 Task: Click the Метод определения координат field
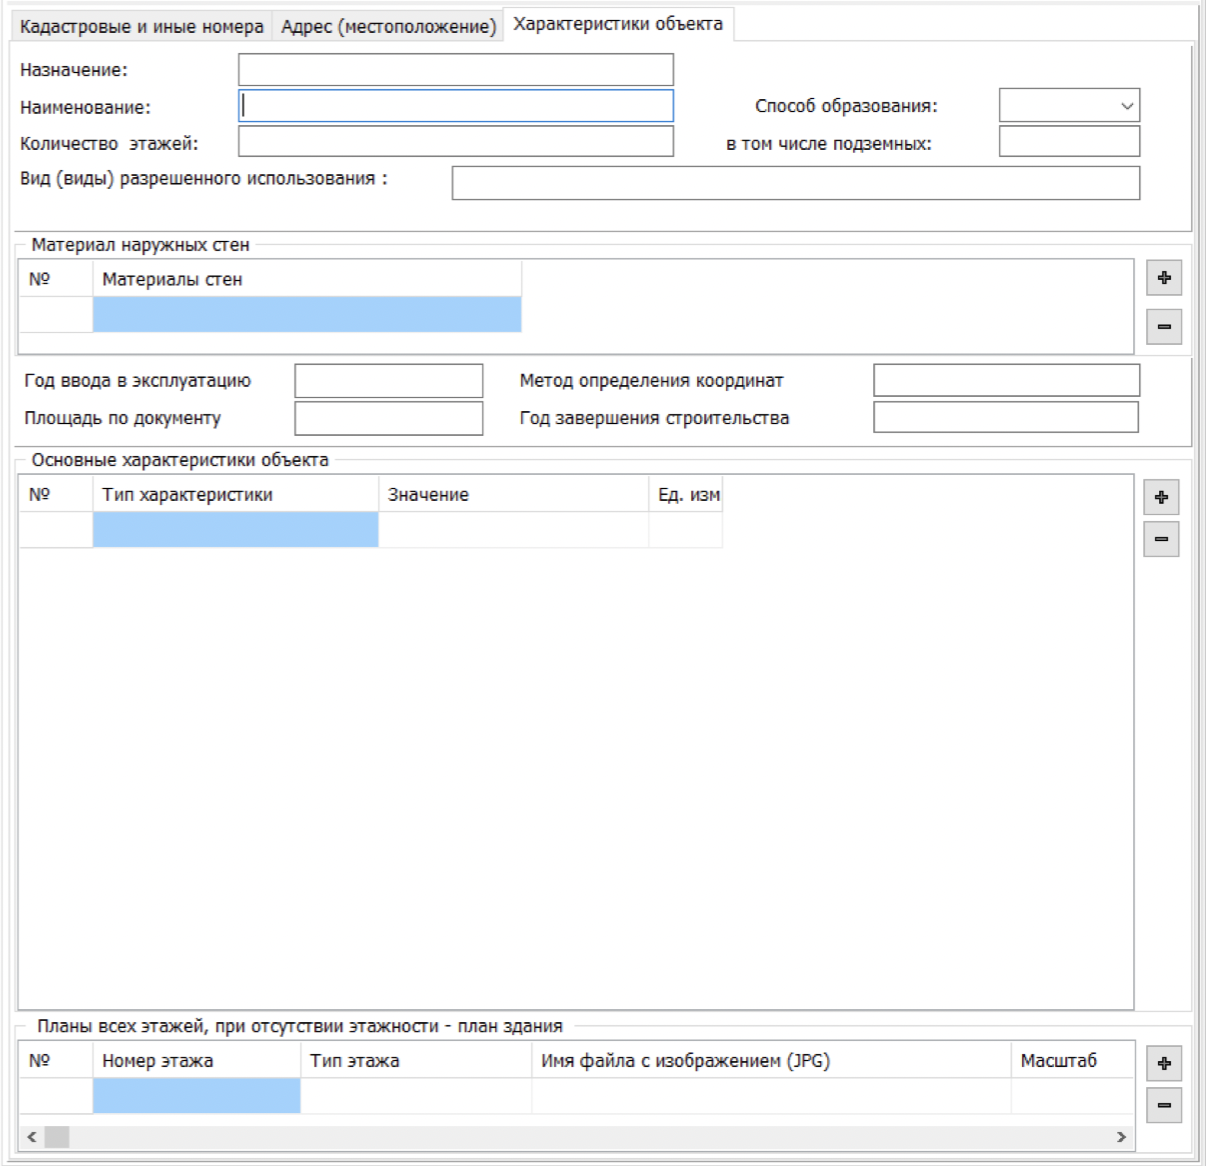(x=1005, y=381)
